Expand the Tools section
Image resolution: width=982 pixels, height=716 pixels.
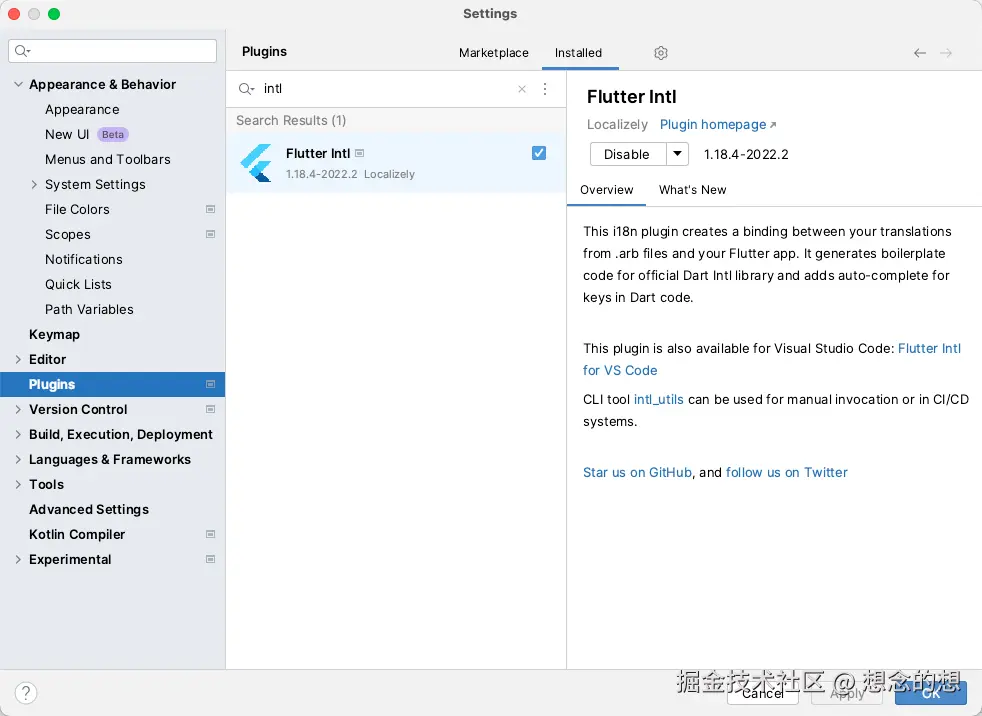coord(18,484)
